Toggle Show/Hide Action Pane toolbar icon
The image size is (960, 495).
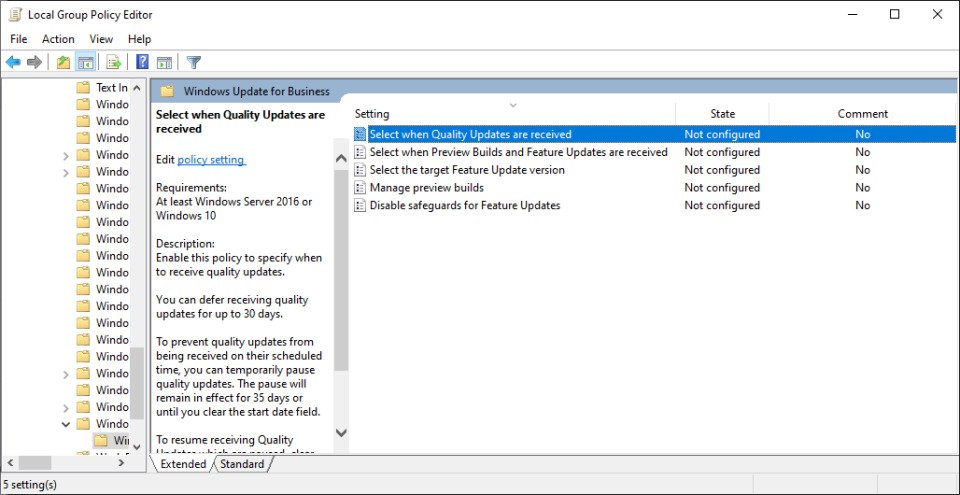point(164,62)
